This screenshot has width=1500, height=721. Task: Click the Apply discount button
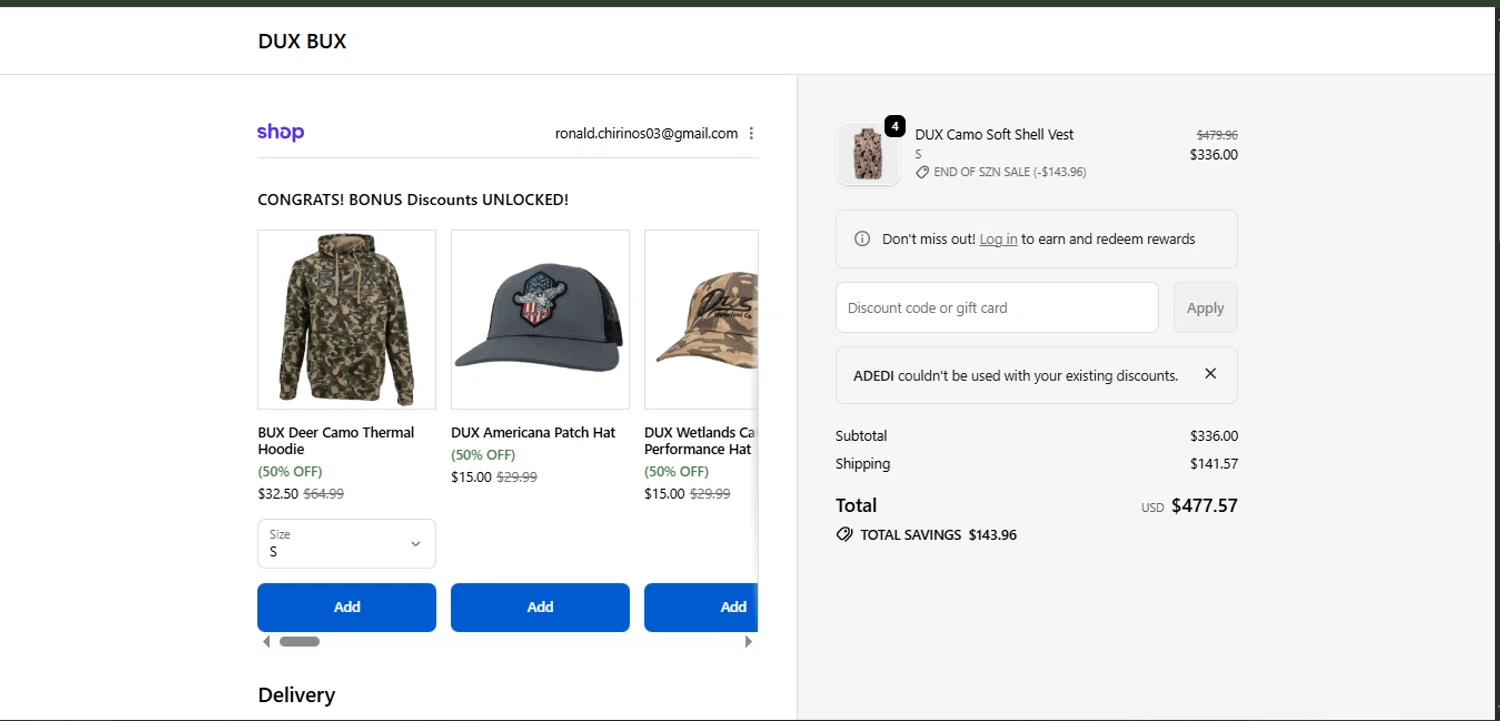[x=1205, y=308]
